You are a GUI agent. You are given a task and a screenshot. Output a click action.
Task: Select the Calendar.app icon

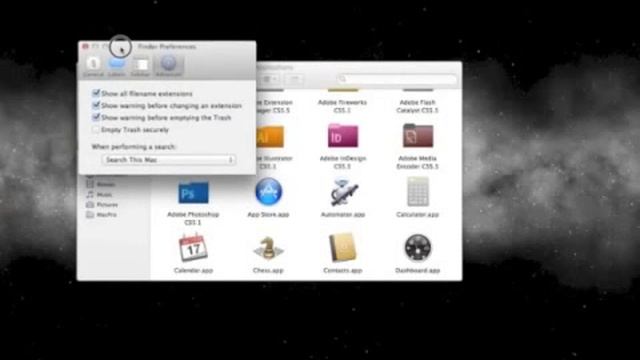[x=193, y=248]
